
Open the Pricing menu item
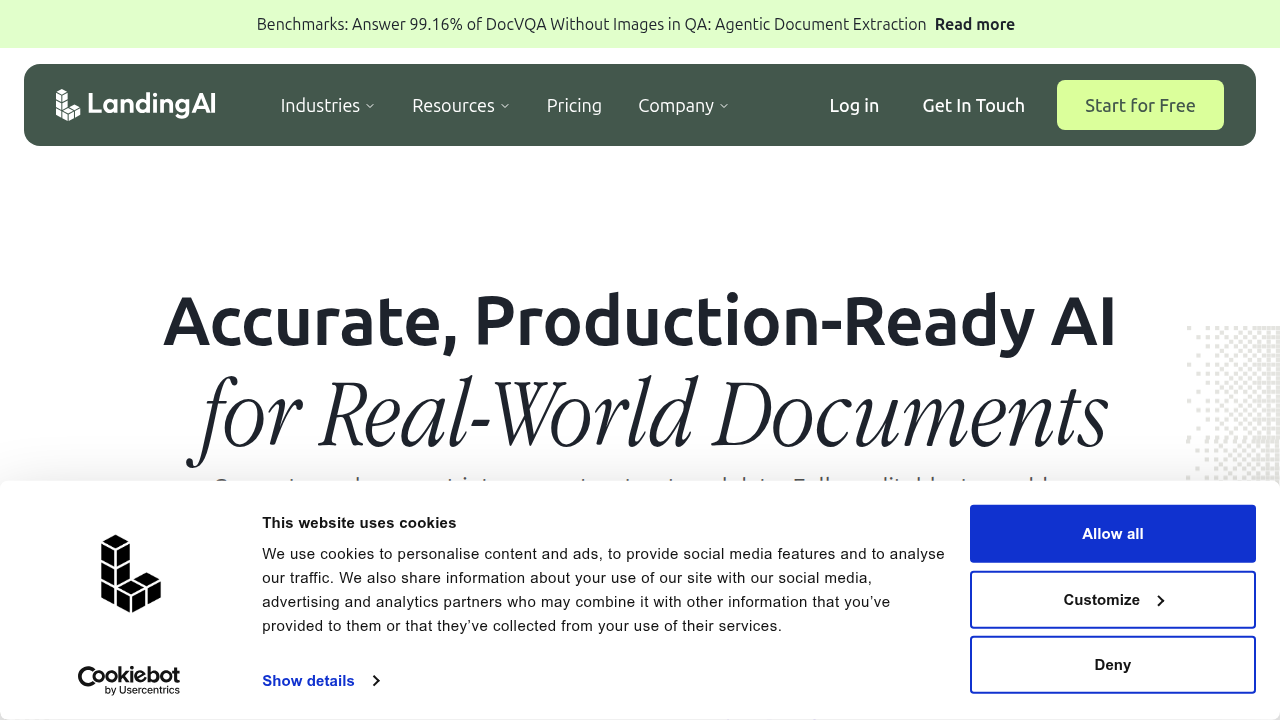[x=574, y=105]
